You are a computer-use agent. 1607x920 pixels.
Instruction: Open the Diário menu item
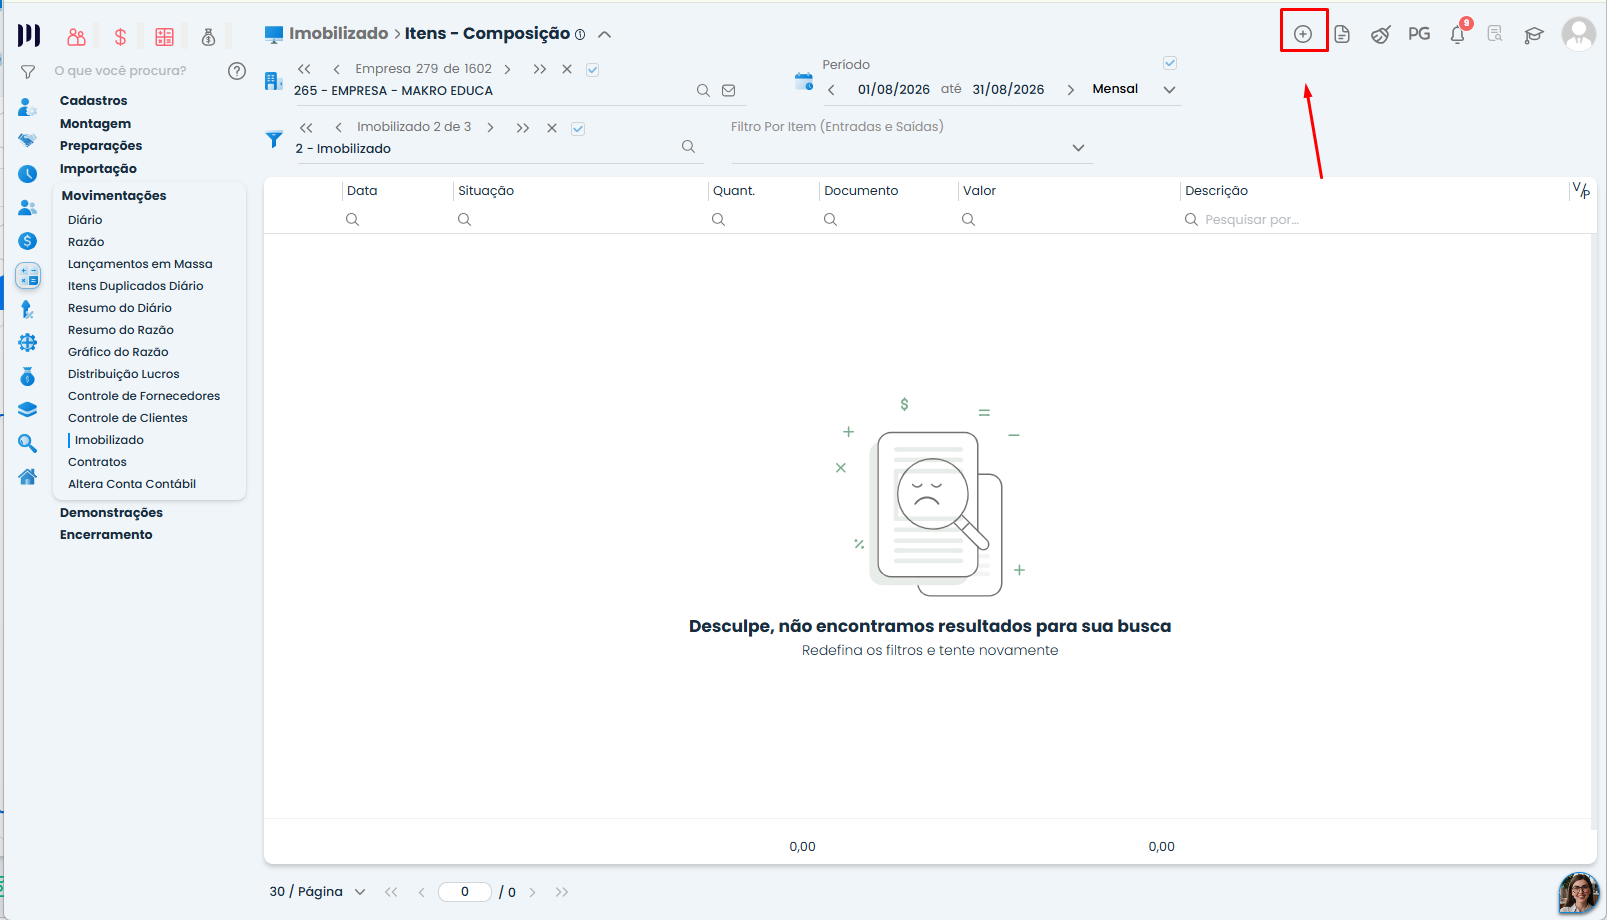(x=85, y=220)
